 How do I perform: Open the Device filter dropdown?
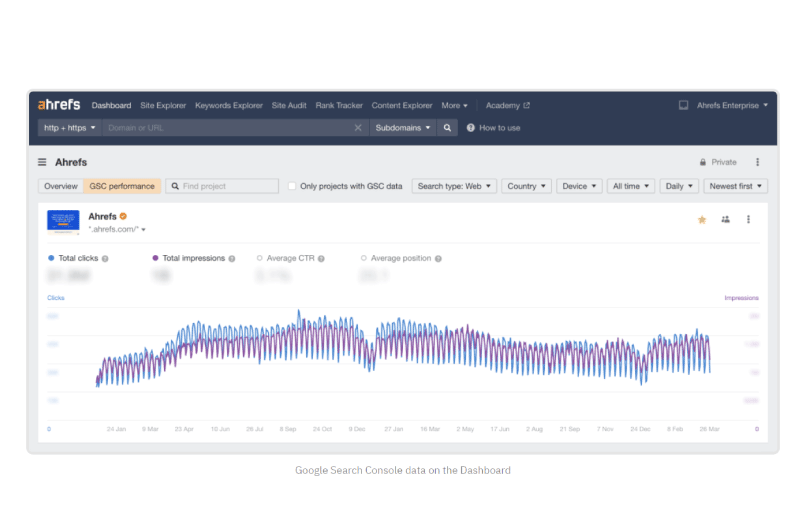coord(579,186)
